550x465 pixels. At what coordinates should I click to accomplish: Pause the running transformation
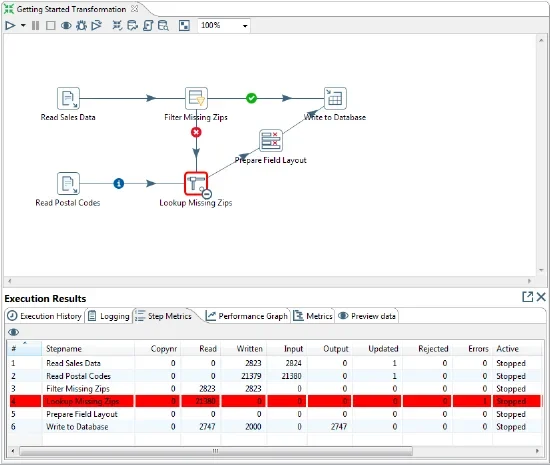click(x=35, y=26)
